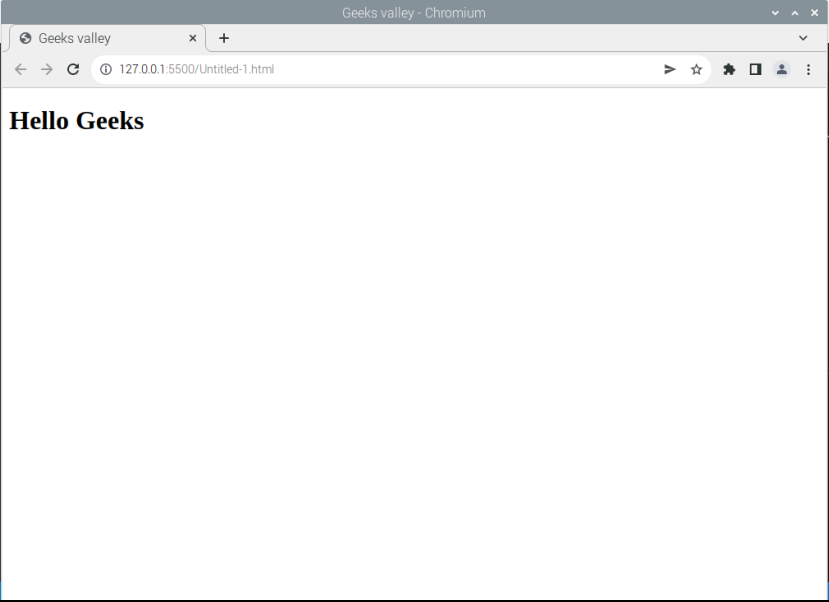The height and width of the screenshot is (602, 829).
Task: Open the profile avatar button
Action: click(781, 69)
